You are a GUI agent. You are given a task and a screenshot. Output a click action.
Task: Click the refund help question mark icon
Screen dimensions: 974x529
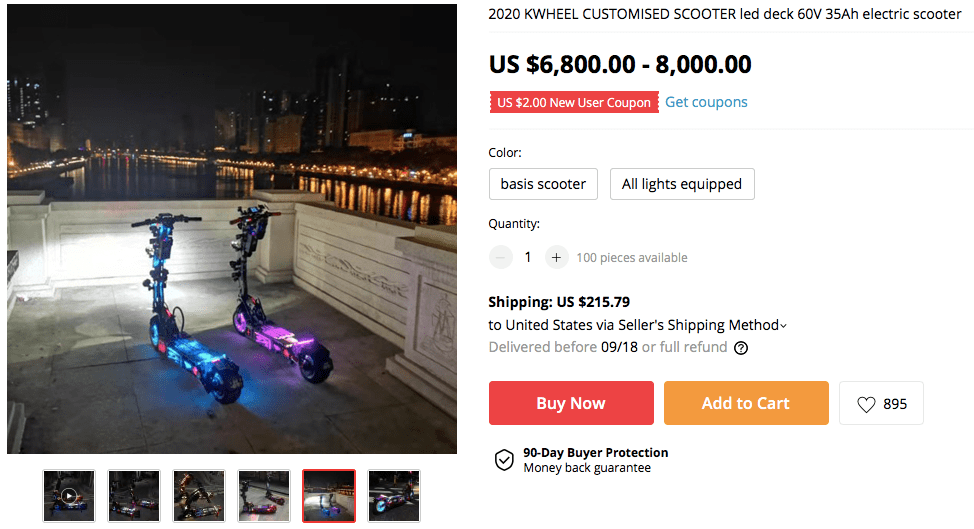point(741,348)
